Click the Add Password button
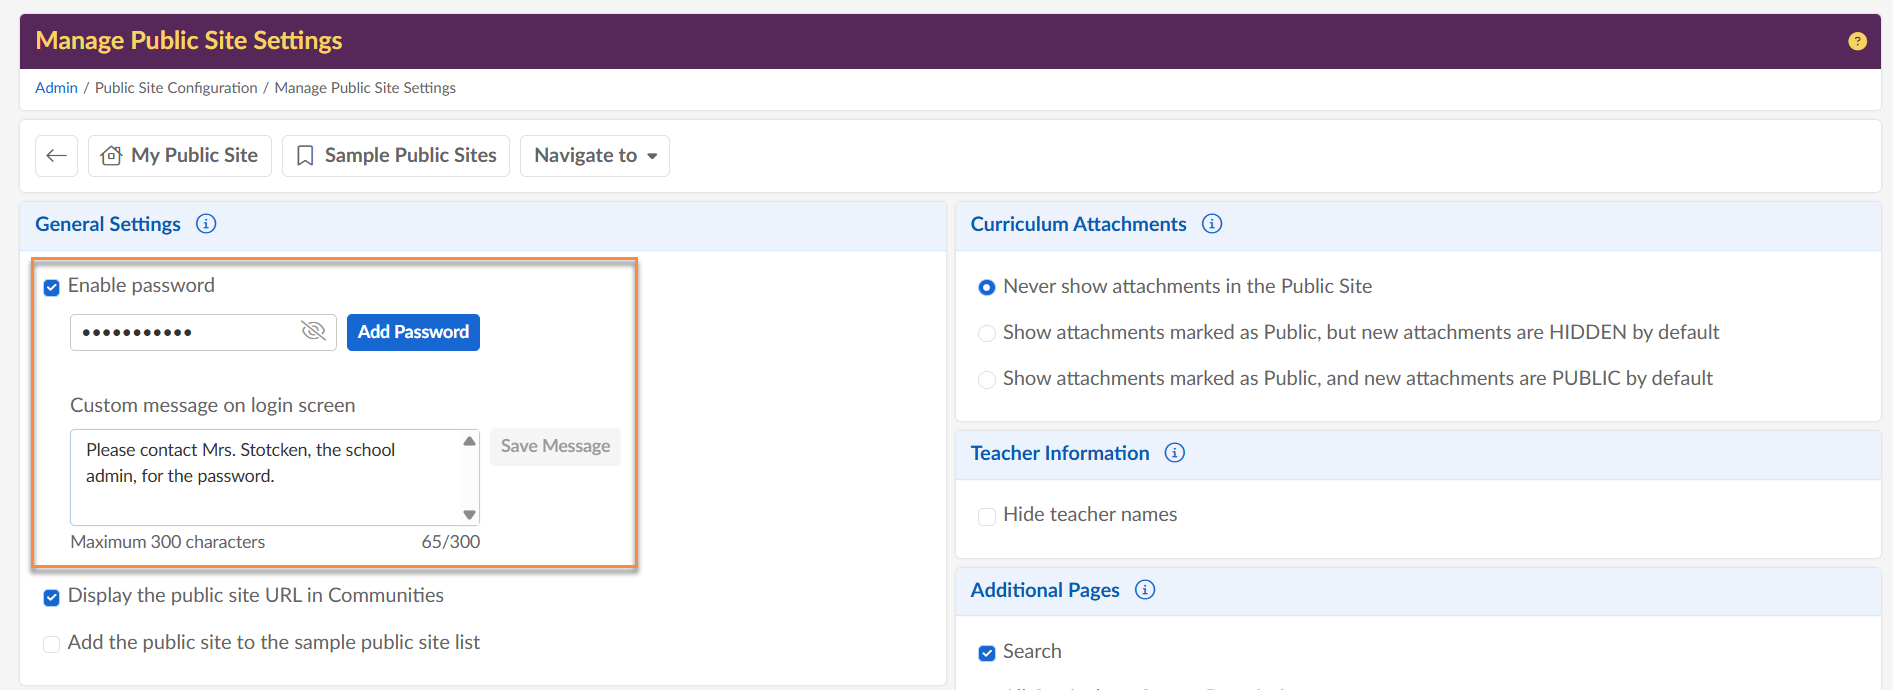The width and height of the screenshot is (1893, 690). point(413,332)
